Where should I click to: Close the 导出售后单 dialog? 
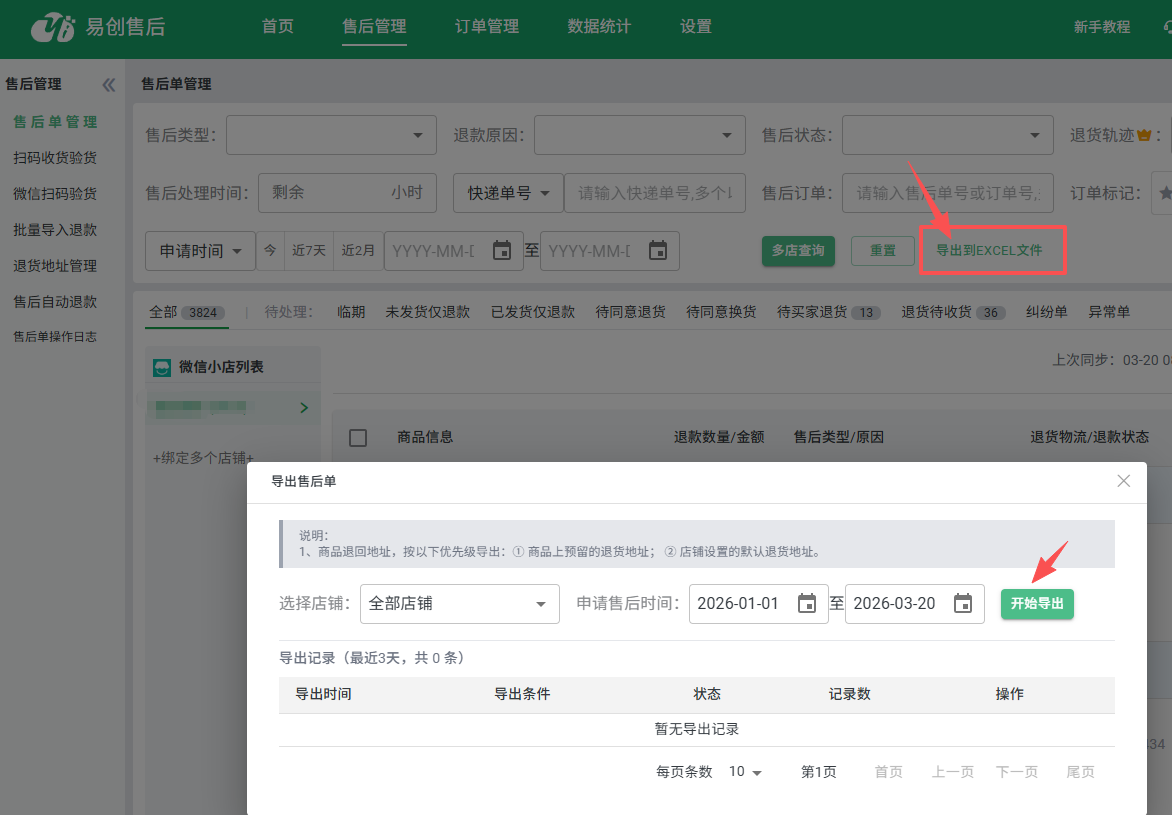(1124, 481)
